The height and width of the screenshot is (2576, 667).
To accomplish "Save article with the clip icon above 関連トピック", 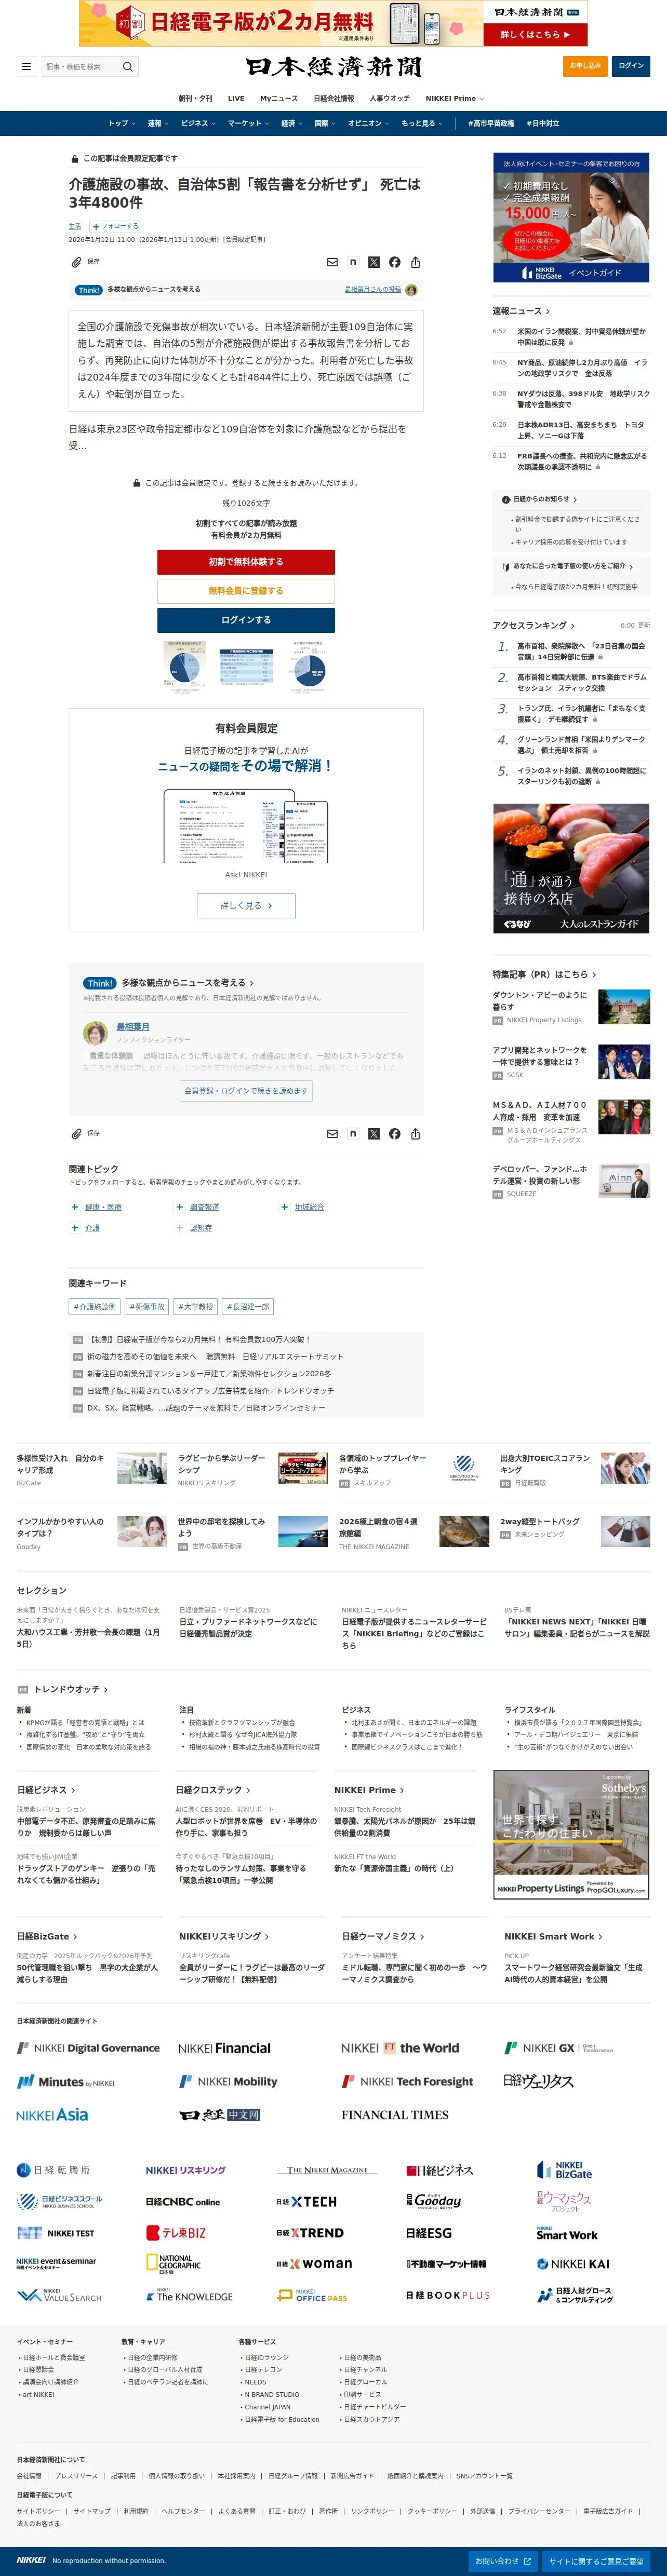I will (75, 1134).
